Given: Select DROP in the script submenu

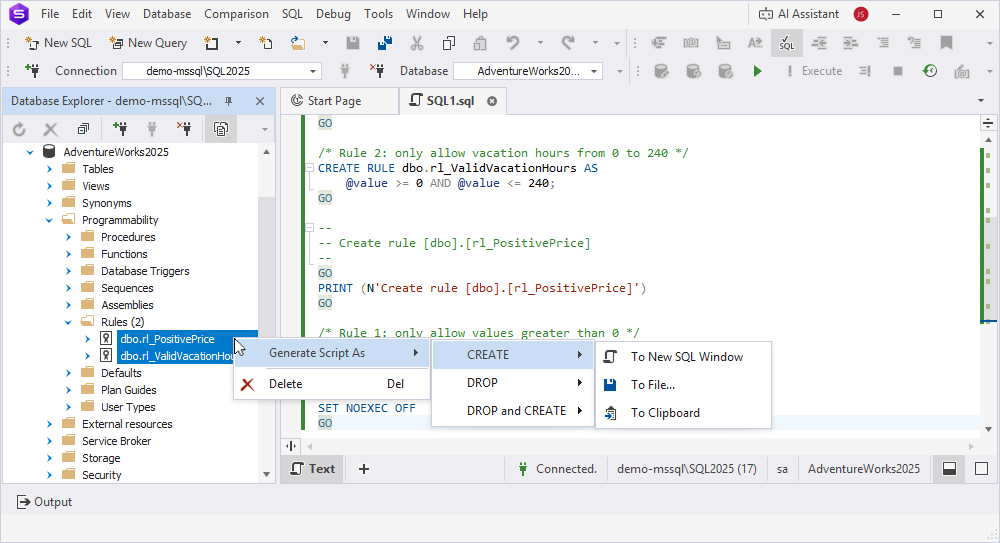Looking at the screenshot, I should click(x=513, y=383).
